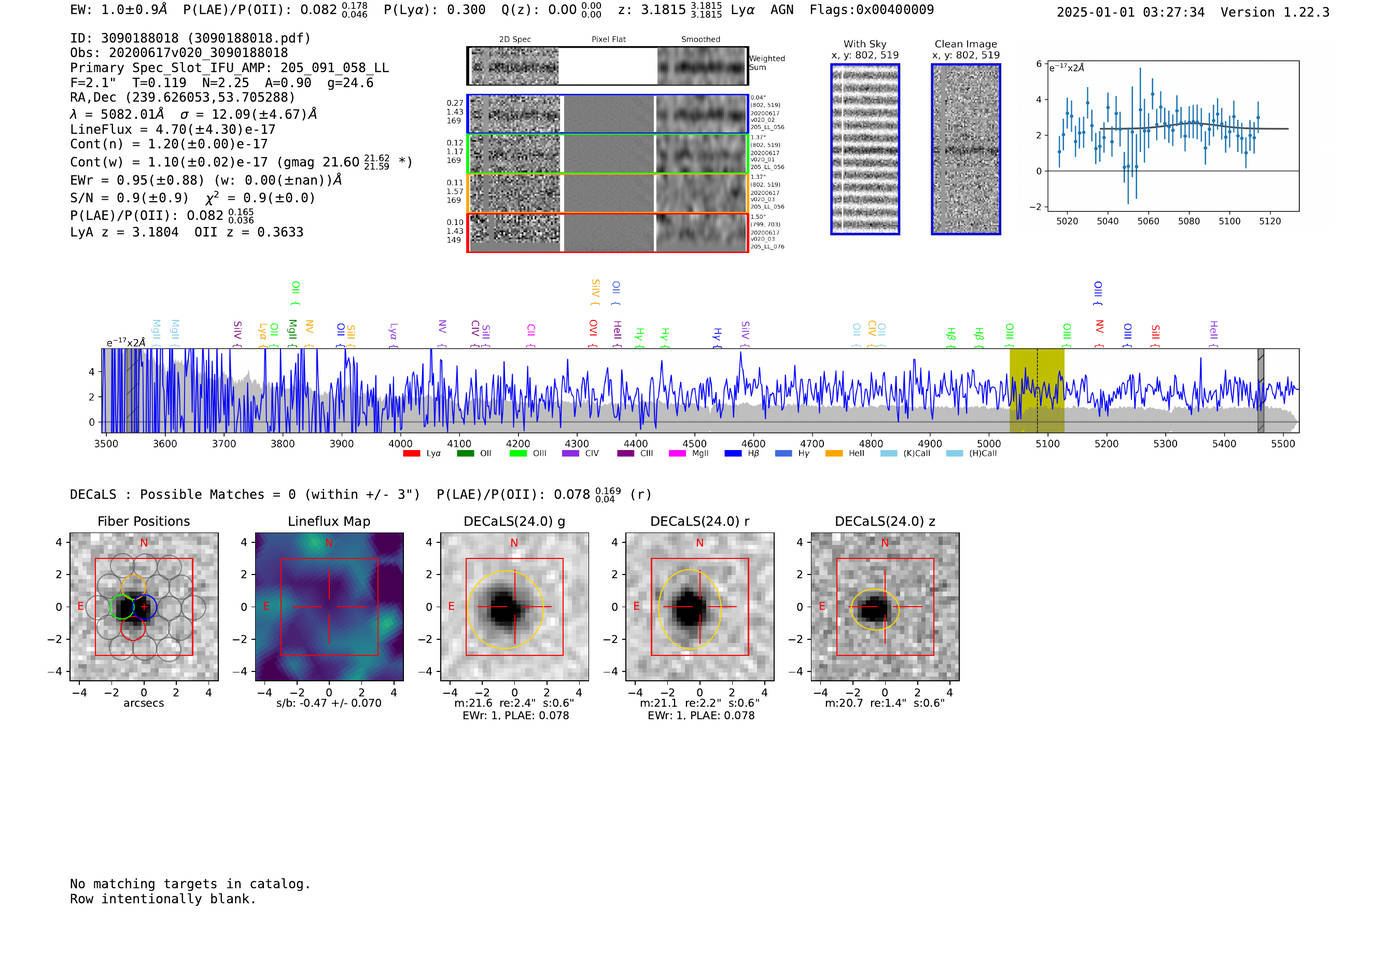Click the timestamp 2025-01-01 03:27:34
The height and width of the screenshot is (953, 1400).
(x=1131, y=12)
